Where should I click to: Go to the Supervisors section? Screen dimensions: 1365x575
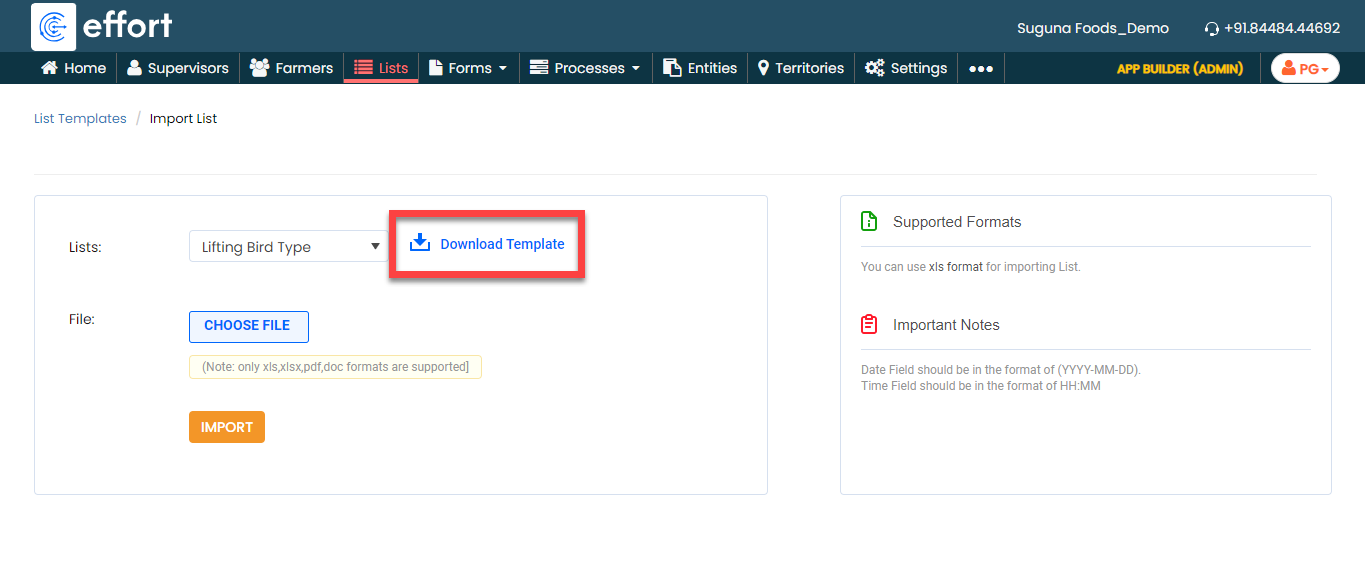(178, 68)
